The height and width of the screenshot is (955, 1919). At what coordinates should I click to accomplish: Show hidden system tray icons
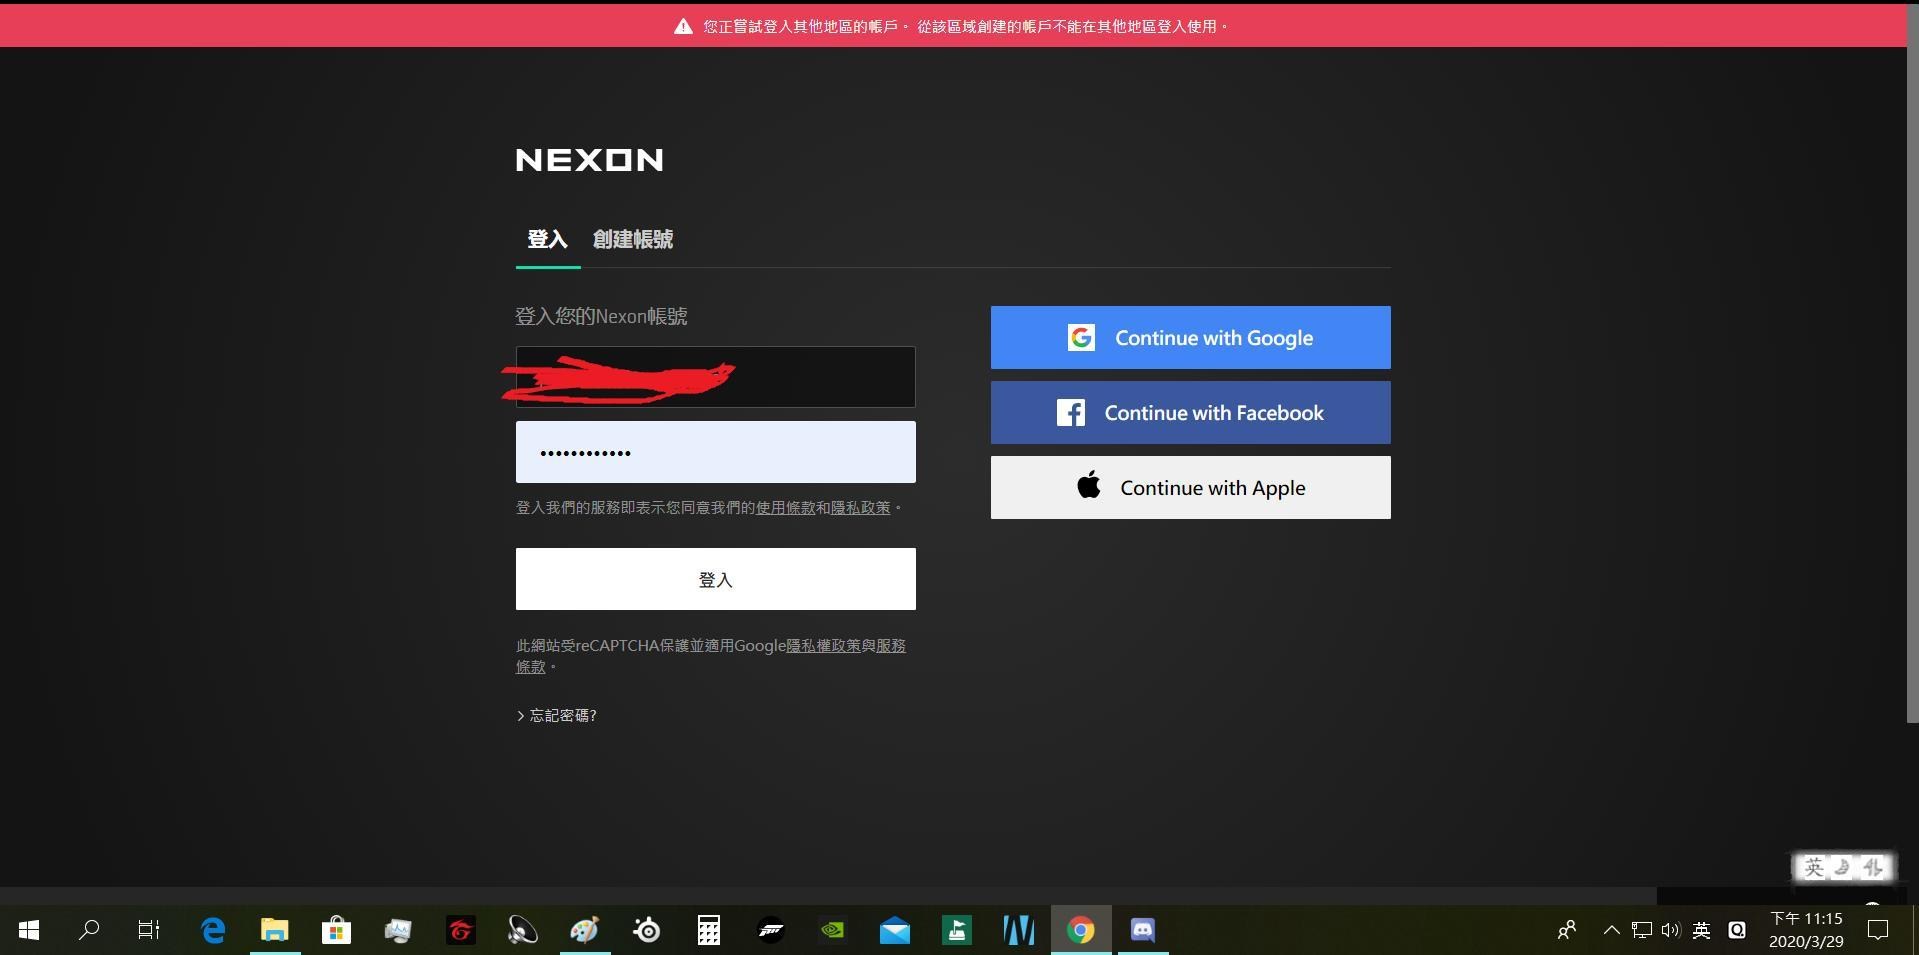(1611, 930)
